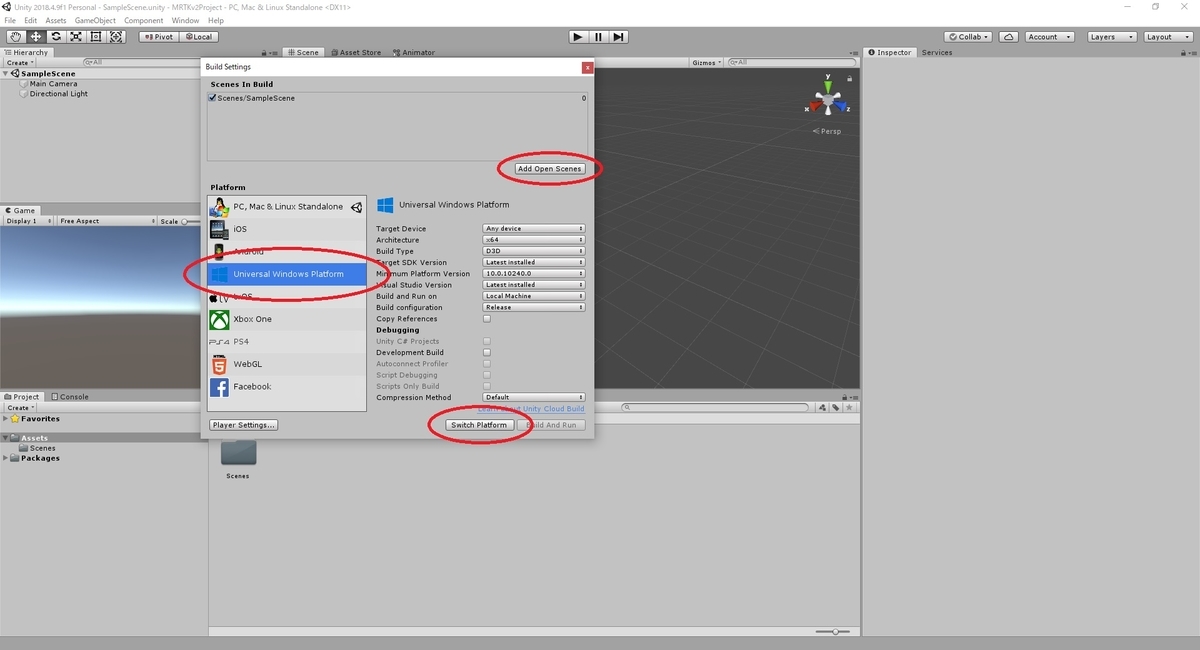Screen dimensions: 1200x650
Task: Open the File menu
Action: (x=11, y=20)
